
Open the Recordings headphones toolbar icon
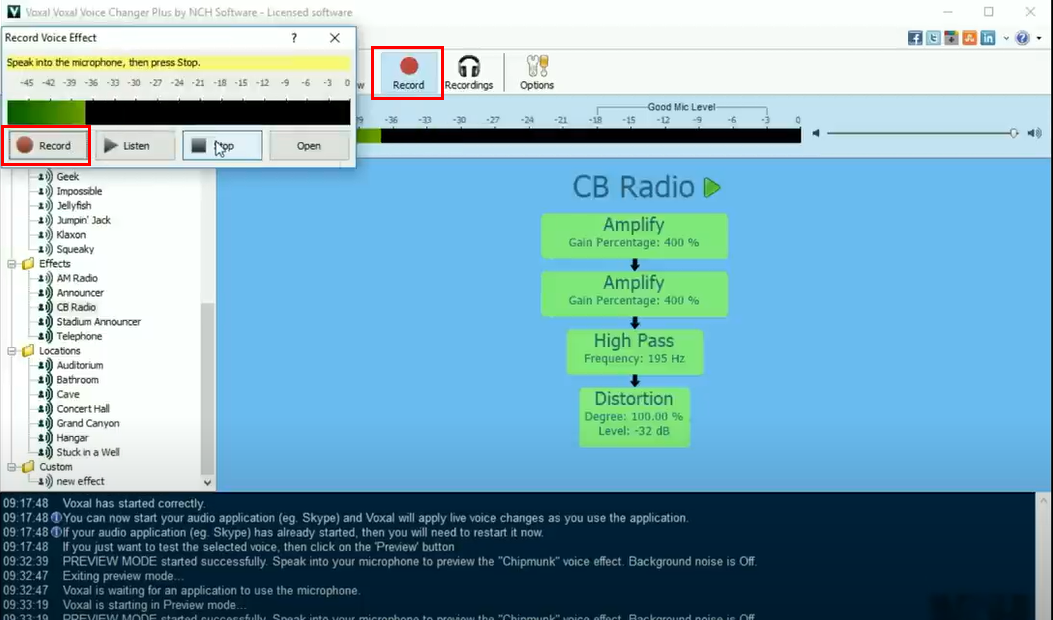pyautogui.click(x=469, y=73)
